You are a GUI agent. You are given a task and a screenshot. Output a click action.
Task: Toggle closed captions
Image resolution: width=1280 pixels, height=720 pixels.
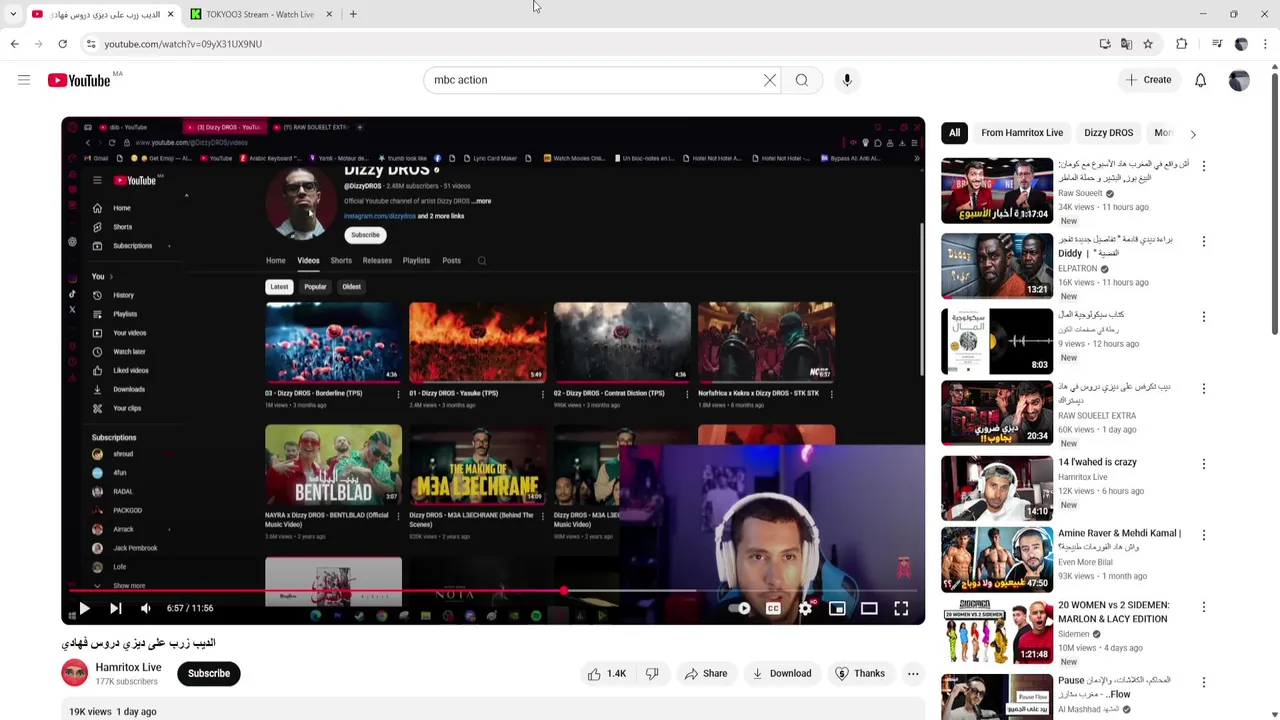point(773,608)
